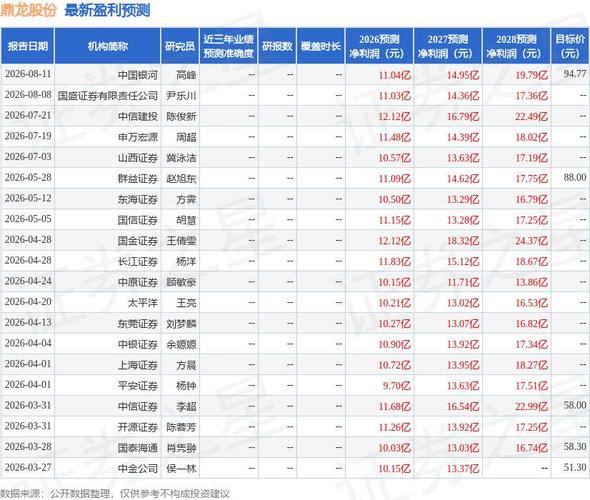Viewport: 590px width, 500px height.
Task: Select researcher 尹乐川
Action: 181,96
